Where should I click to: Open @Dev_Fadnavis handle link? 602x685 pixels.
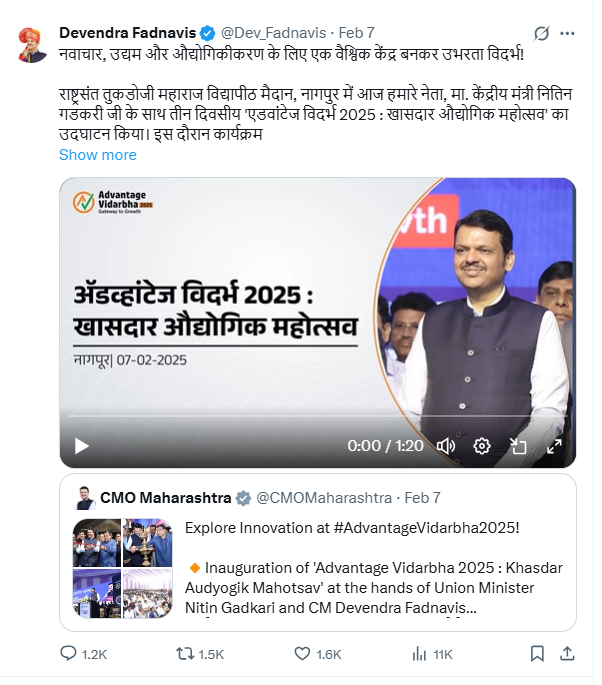click(x=273, y=33)
